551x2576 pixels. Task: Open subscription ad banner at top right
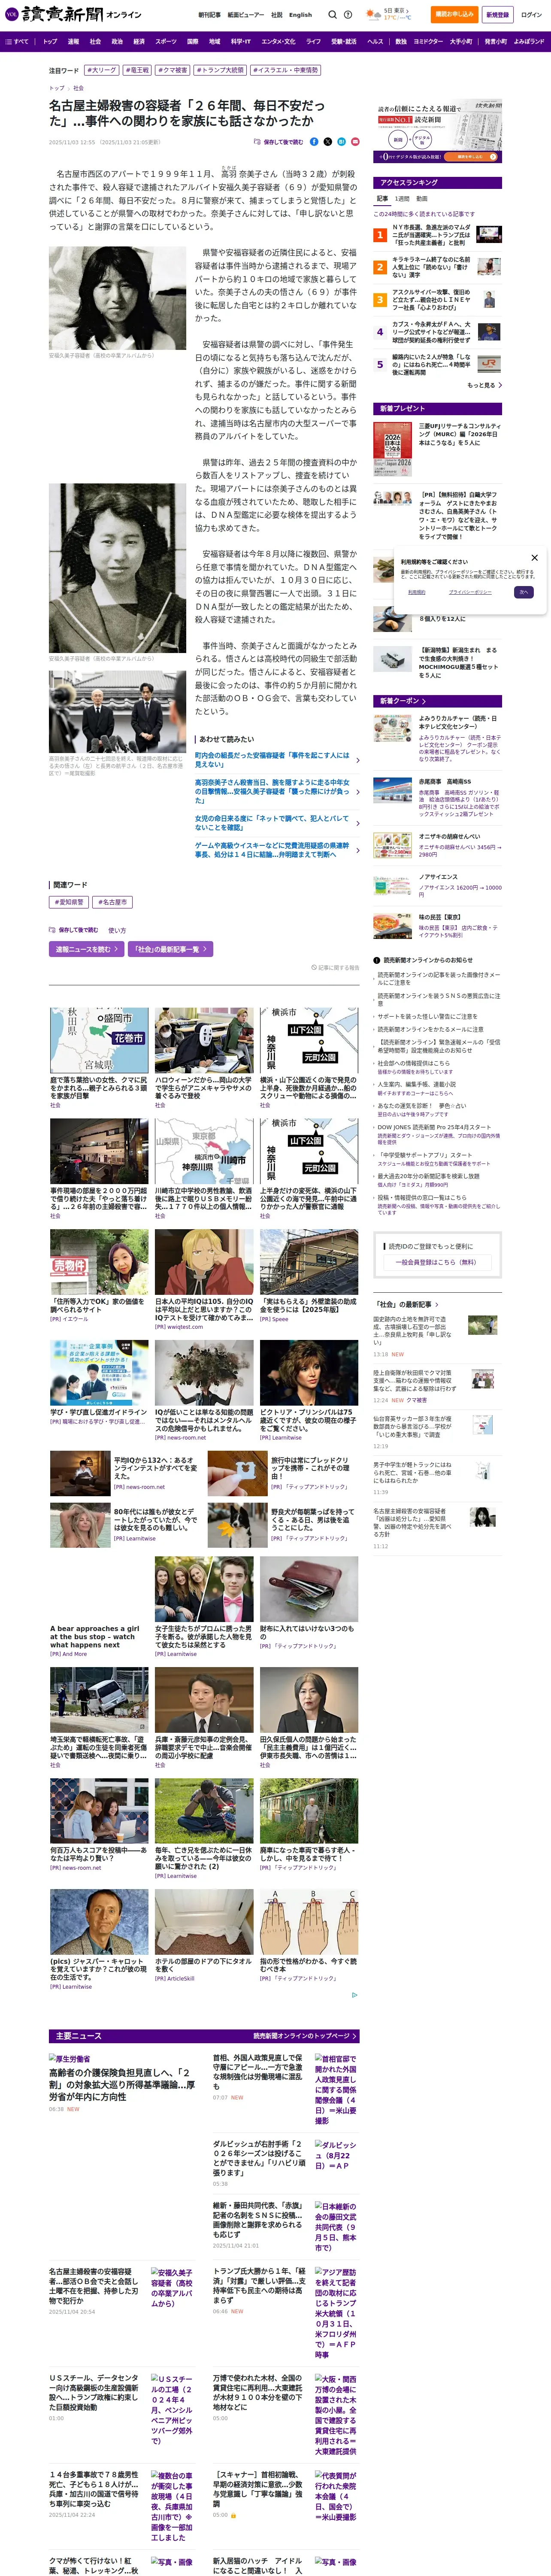[x=438, y=131]
